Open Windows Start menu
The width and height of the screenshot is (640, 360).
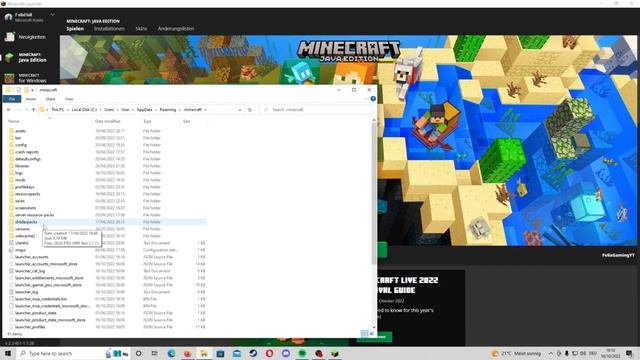[8, 353]
